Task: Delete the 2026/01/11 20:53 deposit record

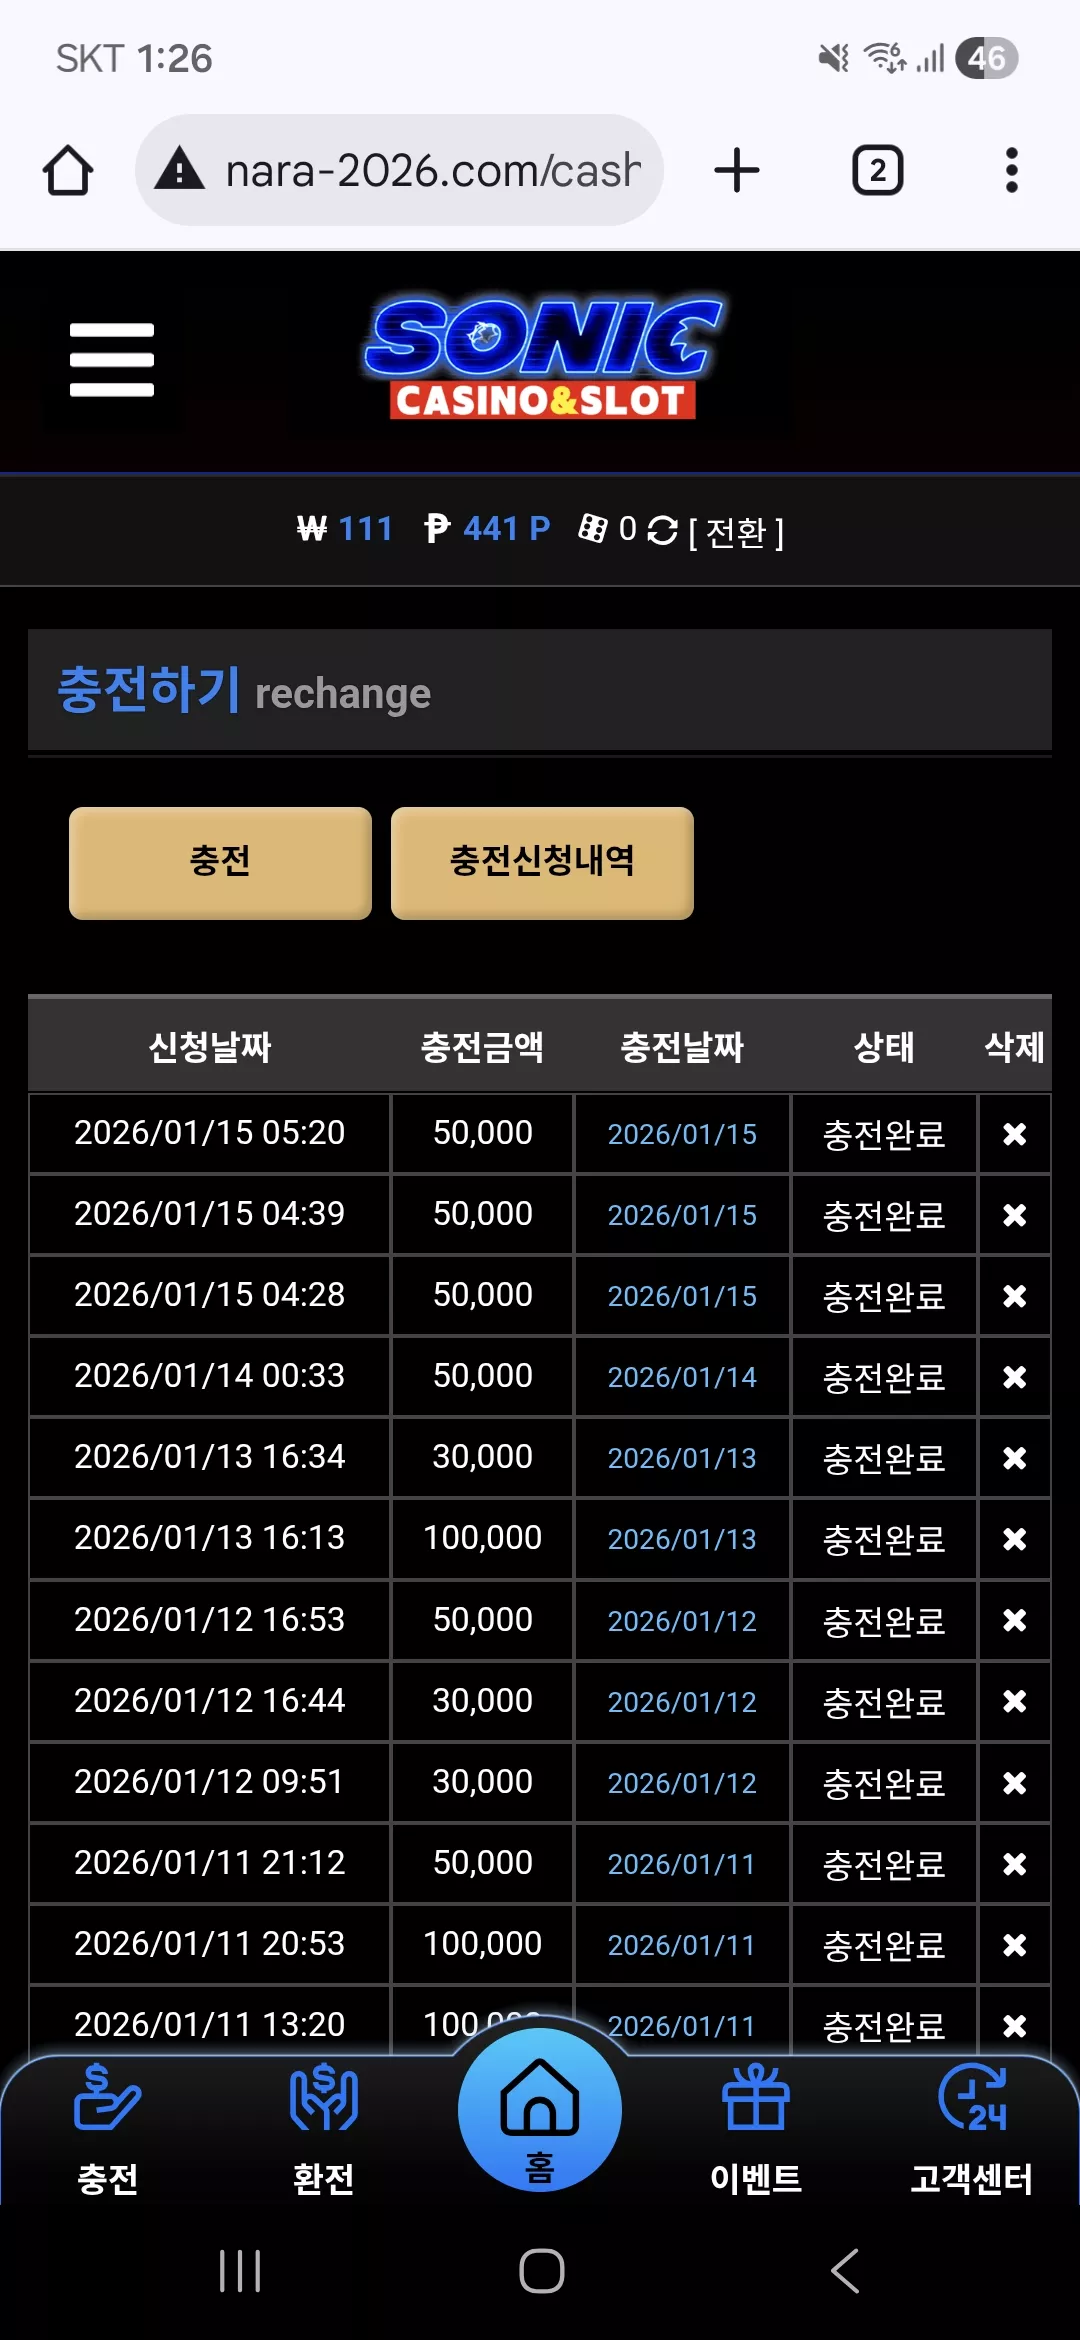Action: click(1015, 1945)
